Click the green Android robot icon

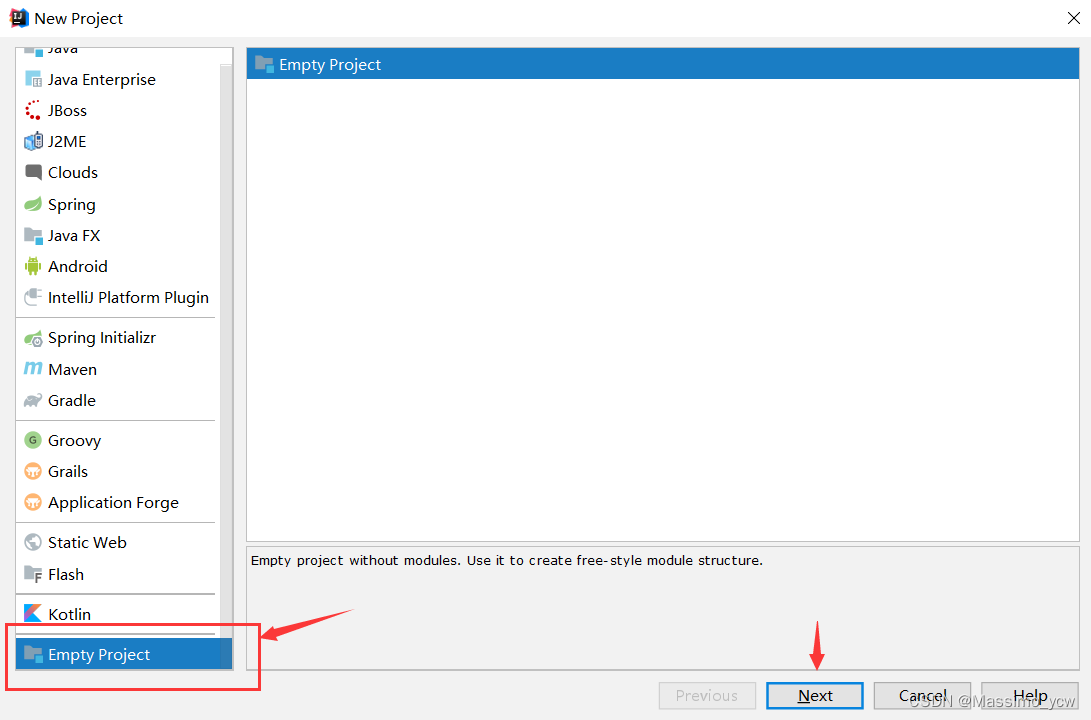point(33,266)
